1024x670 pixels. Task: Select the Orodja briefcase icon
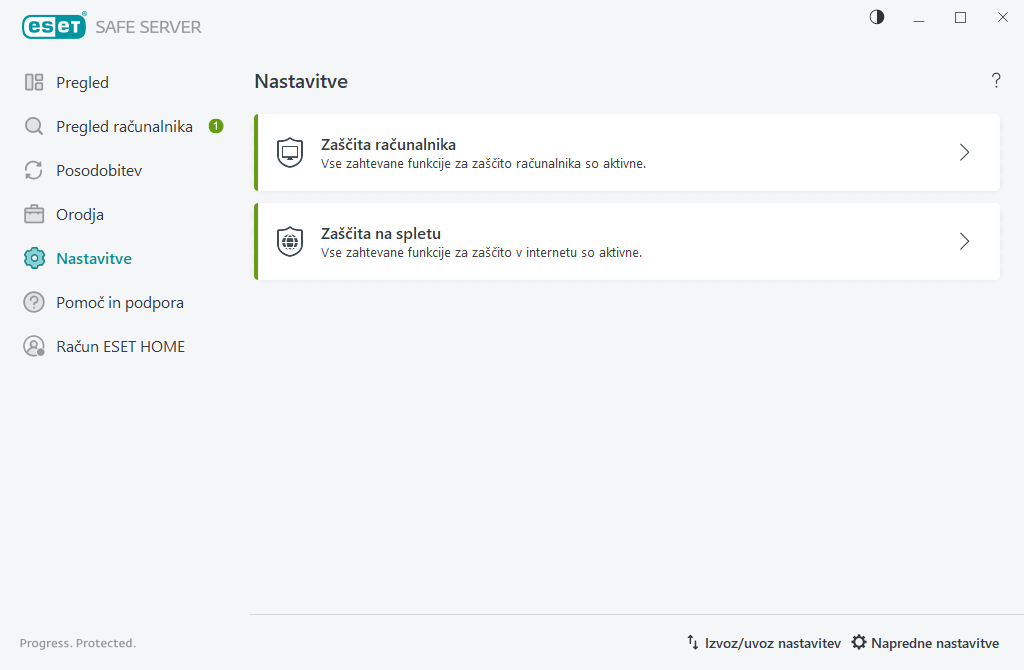pyautogui.click(x=34, y=215)
